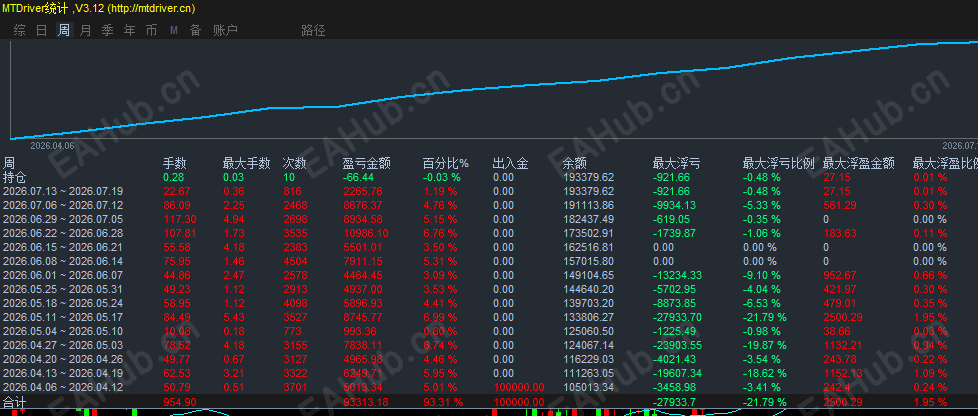Screen dimensions: 978x416
Task: Click profit amount 10986.10
Action: 366,233
